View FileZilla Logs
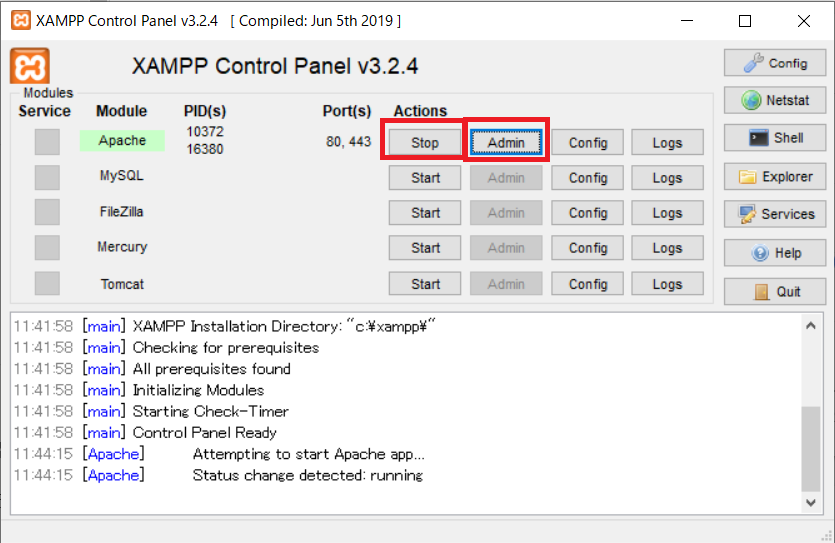The height and width of the screenshot is (543, 835). [667, 212]
